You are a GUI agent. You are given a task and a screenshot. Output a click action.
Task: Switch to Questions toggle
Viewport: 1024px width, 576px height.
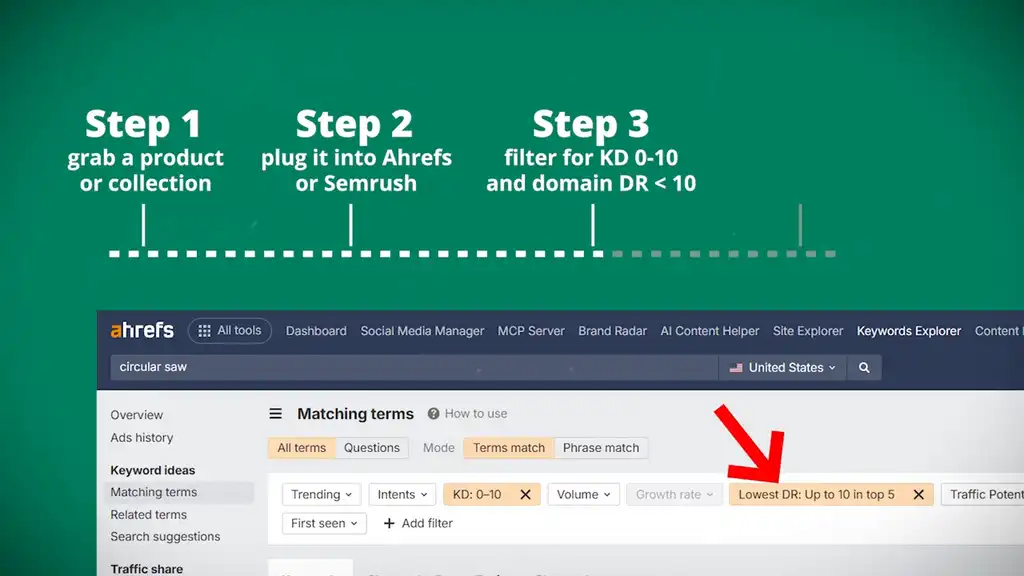372,448
